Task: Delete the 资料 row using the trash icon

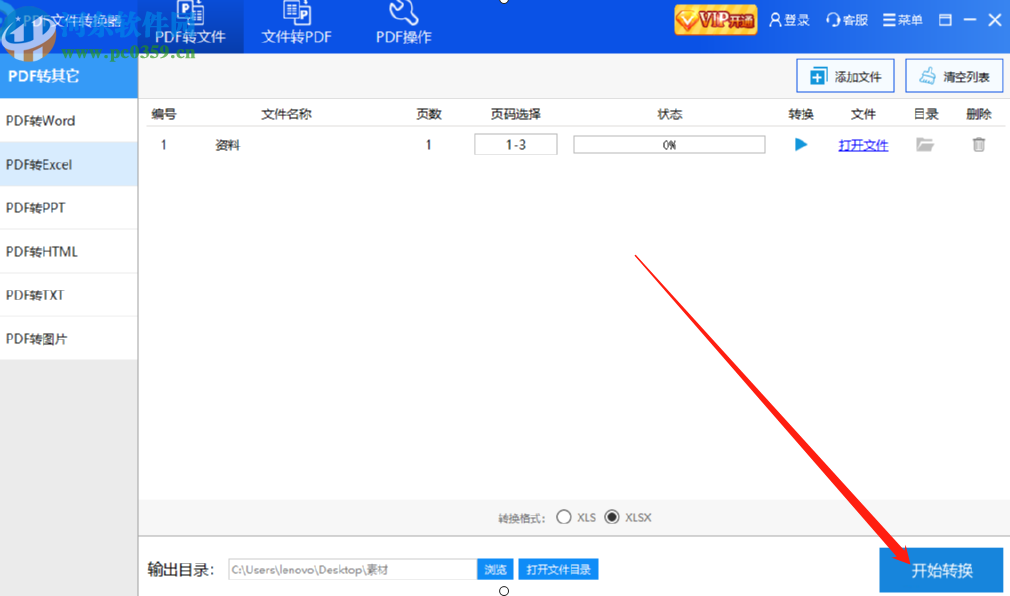Action: 978,144
